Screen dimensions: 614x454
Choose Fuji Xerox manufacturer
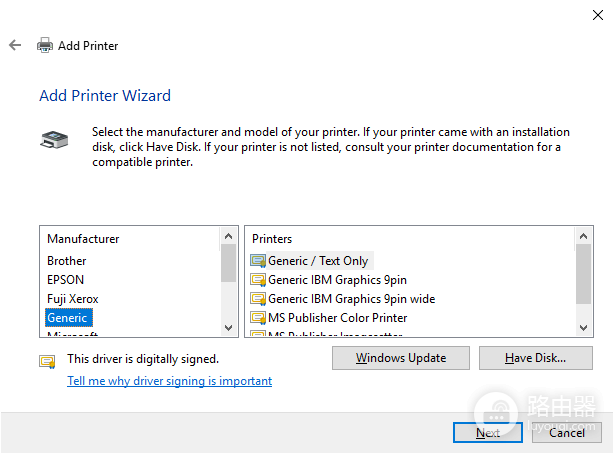coord(72,299)
